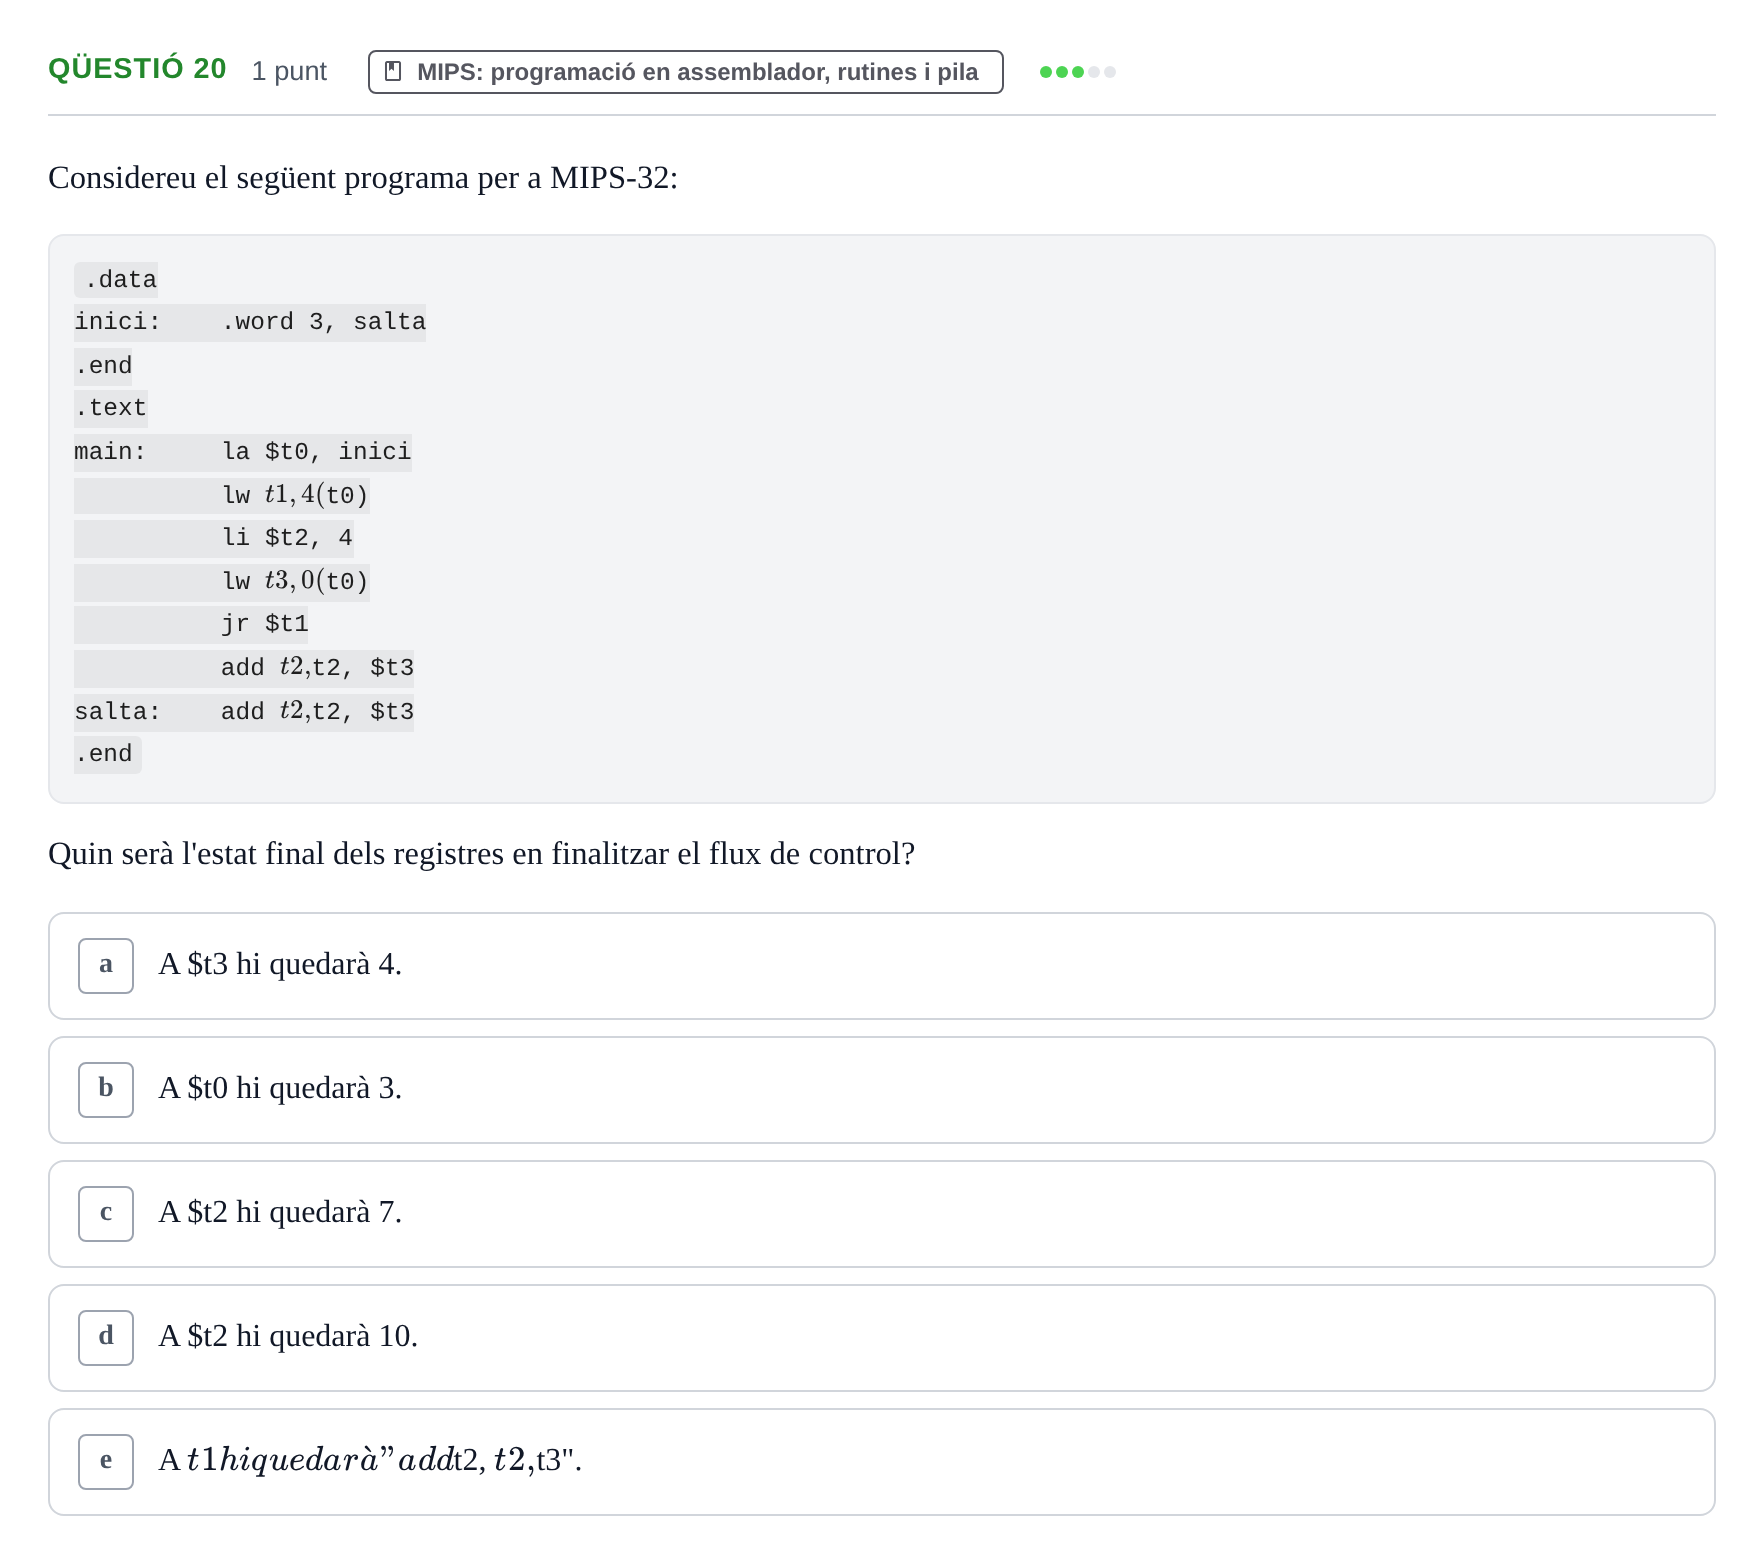Viewport: 1764px width, 1564px height.
Task: Click answer text 'A $t3 hi quedarà 4.'
Action: tap(280, 964)
